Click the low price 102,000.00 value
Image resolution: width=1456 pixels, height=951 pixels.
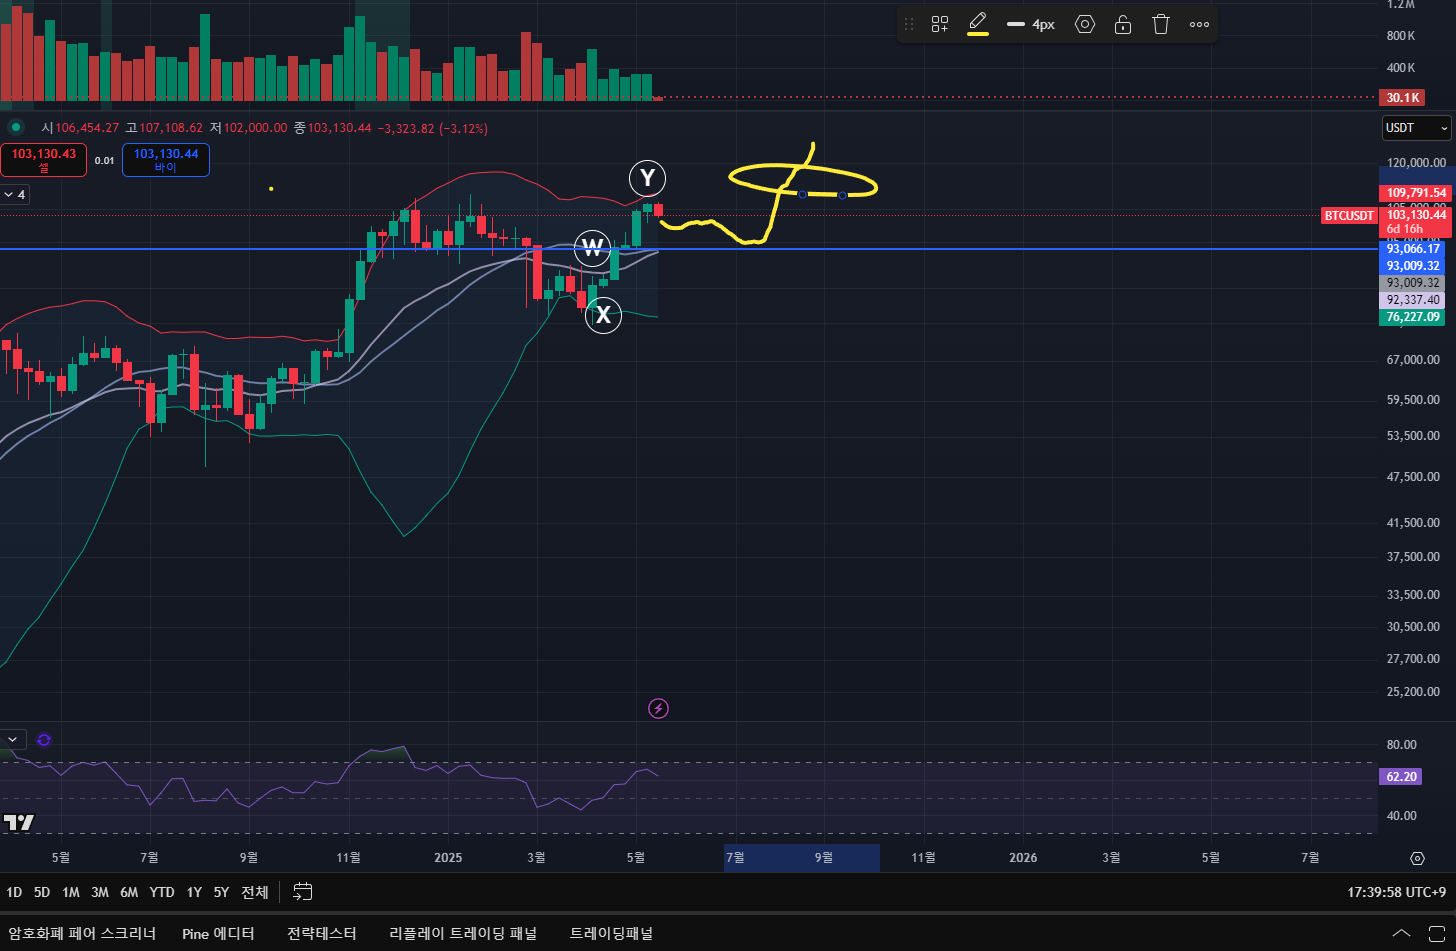coord(255,128)
